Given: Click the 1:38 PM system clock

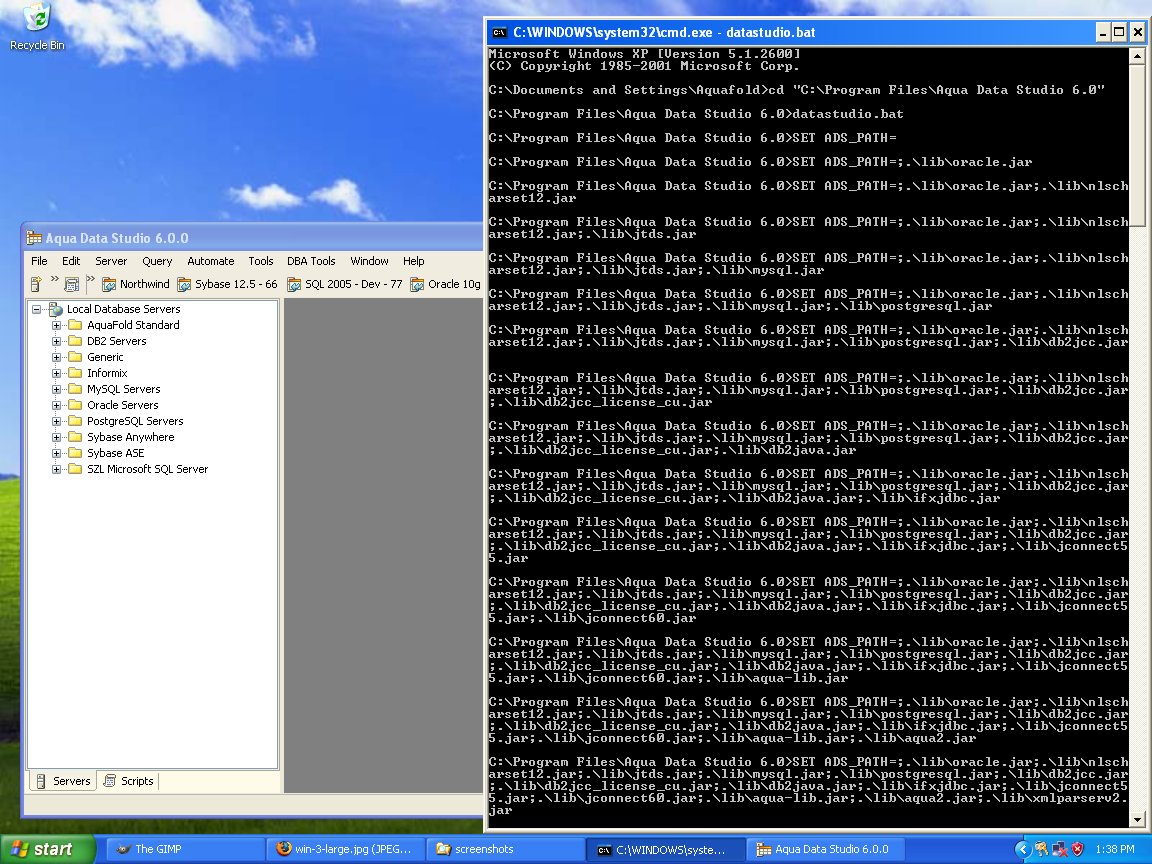Looking at the screenshot, I should tap(1115, 849).
